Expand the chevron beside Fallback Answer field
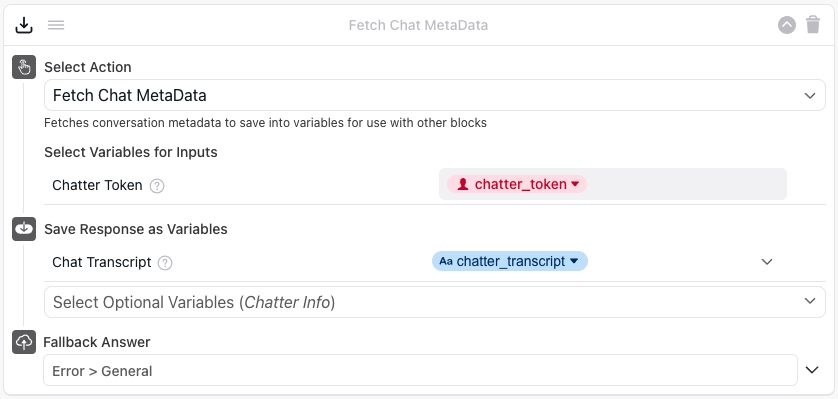The image size is (838, 399). [812, 370]
